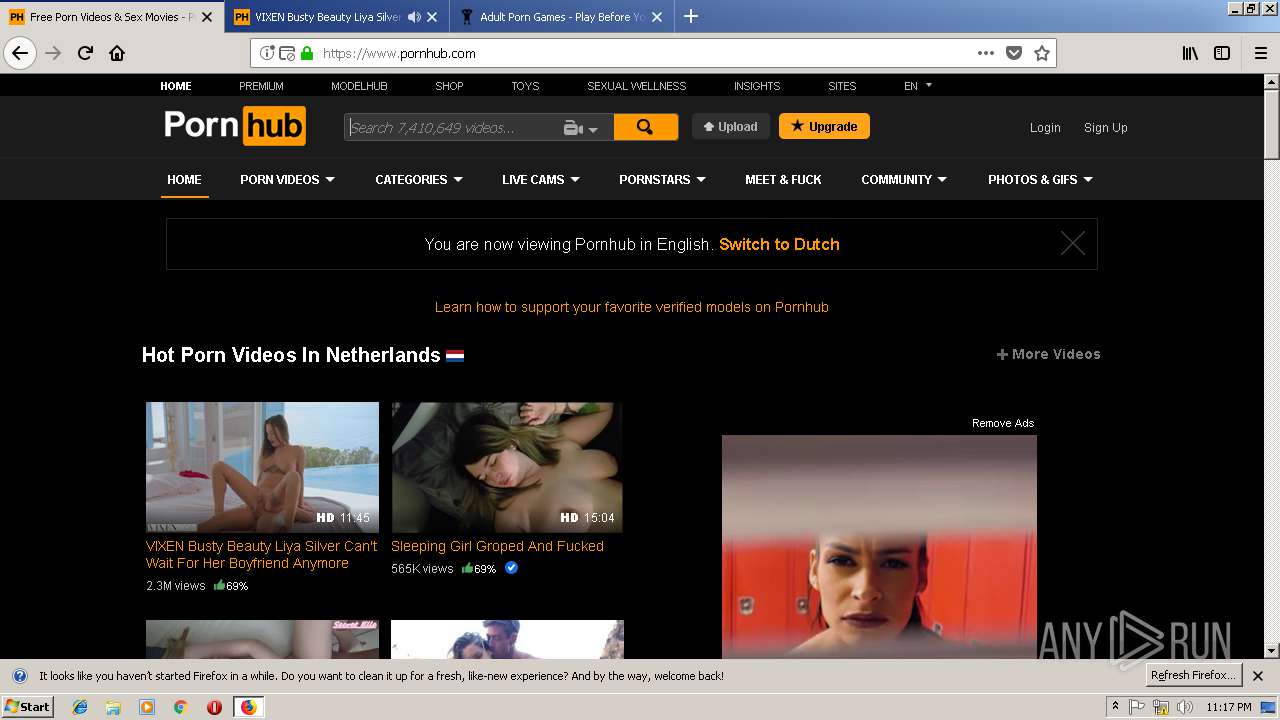
Task: Close the Adult Porn Games tab
Action: pos(657,17)
